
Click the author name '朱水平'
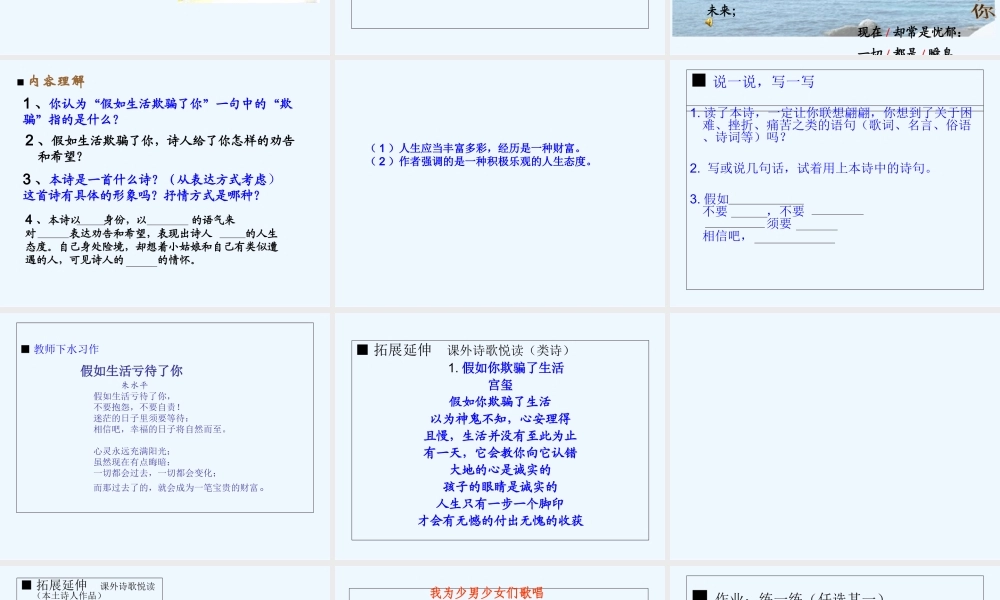tap(135, 385)
